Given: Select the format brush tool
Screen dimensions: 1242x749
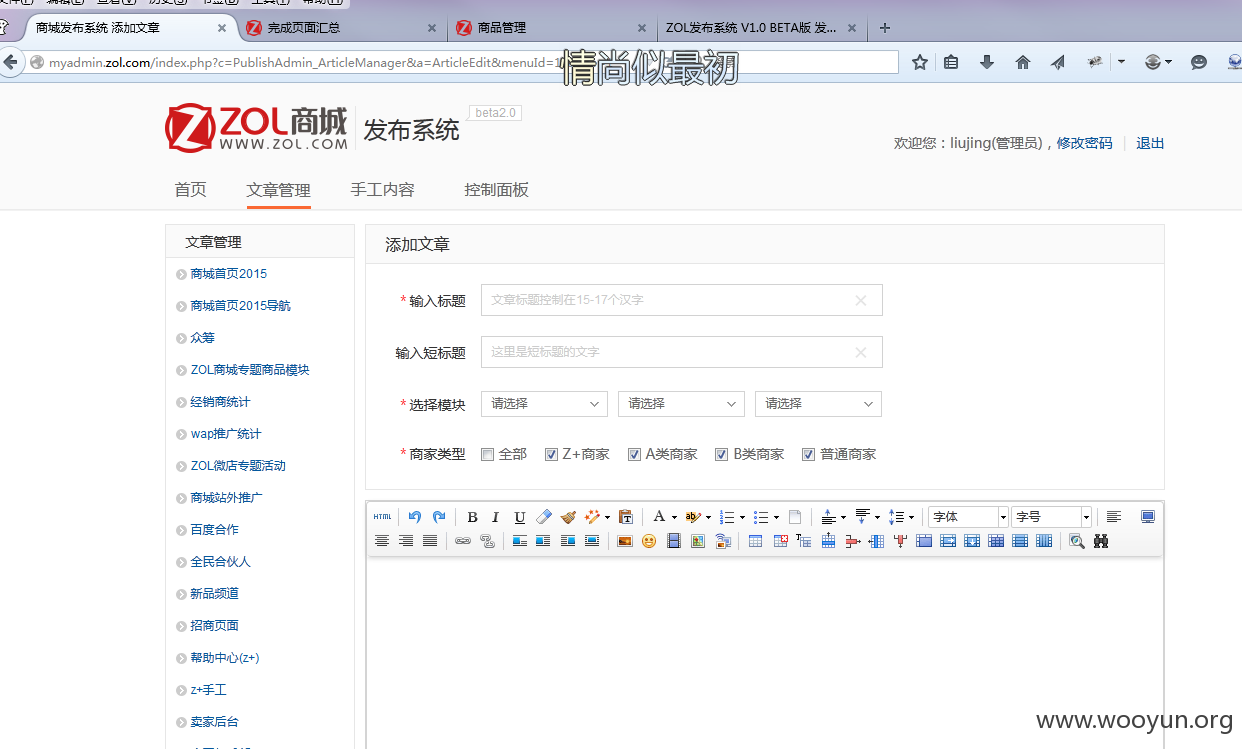Looking at the screenshot, I should (568, 517).
